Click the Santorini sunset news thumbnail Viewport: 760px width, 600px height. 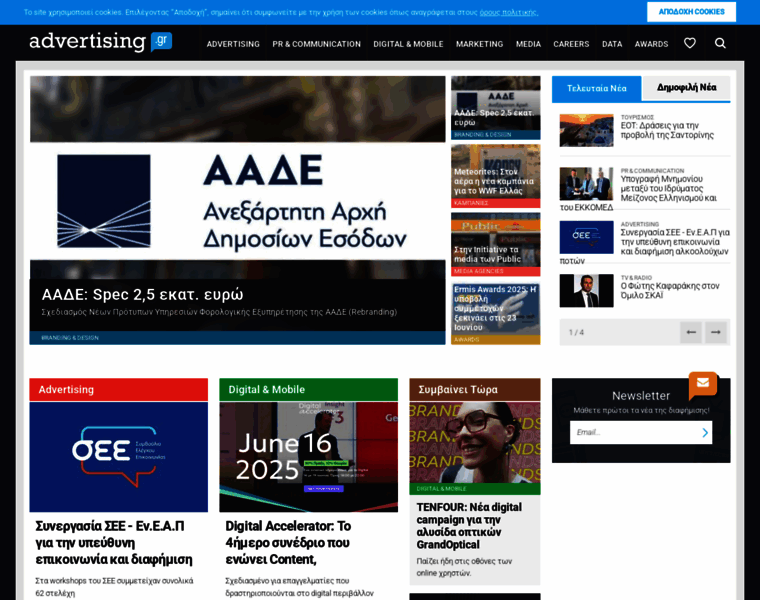coord(586,130)
